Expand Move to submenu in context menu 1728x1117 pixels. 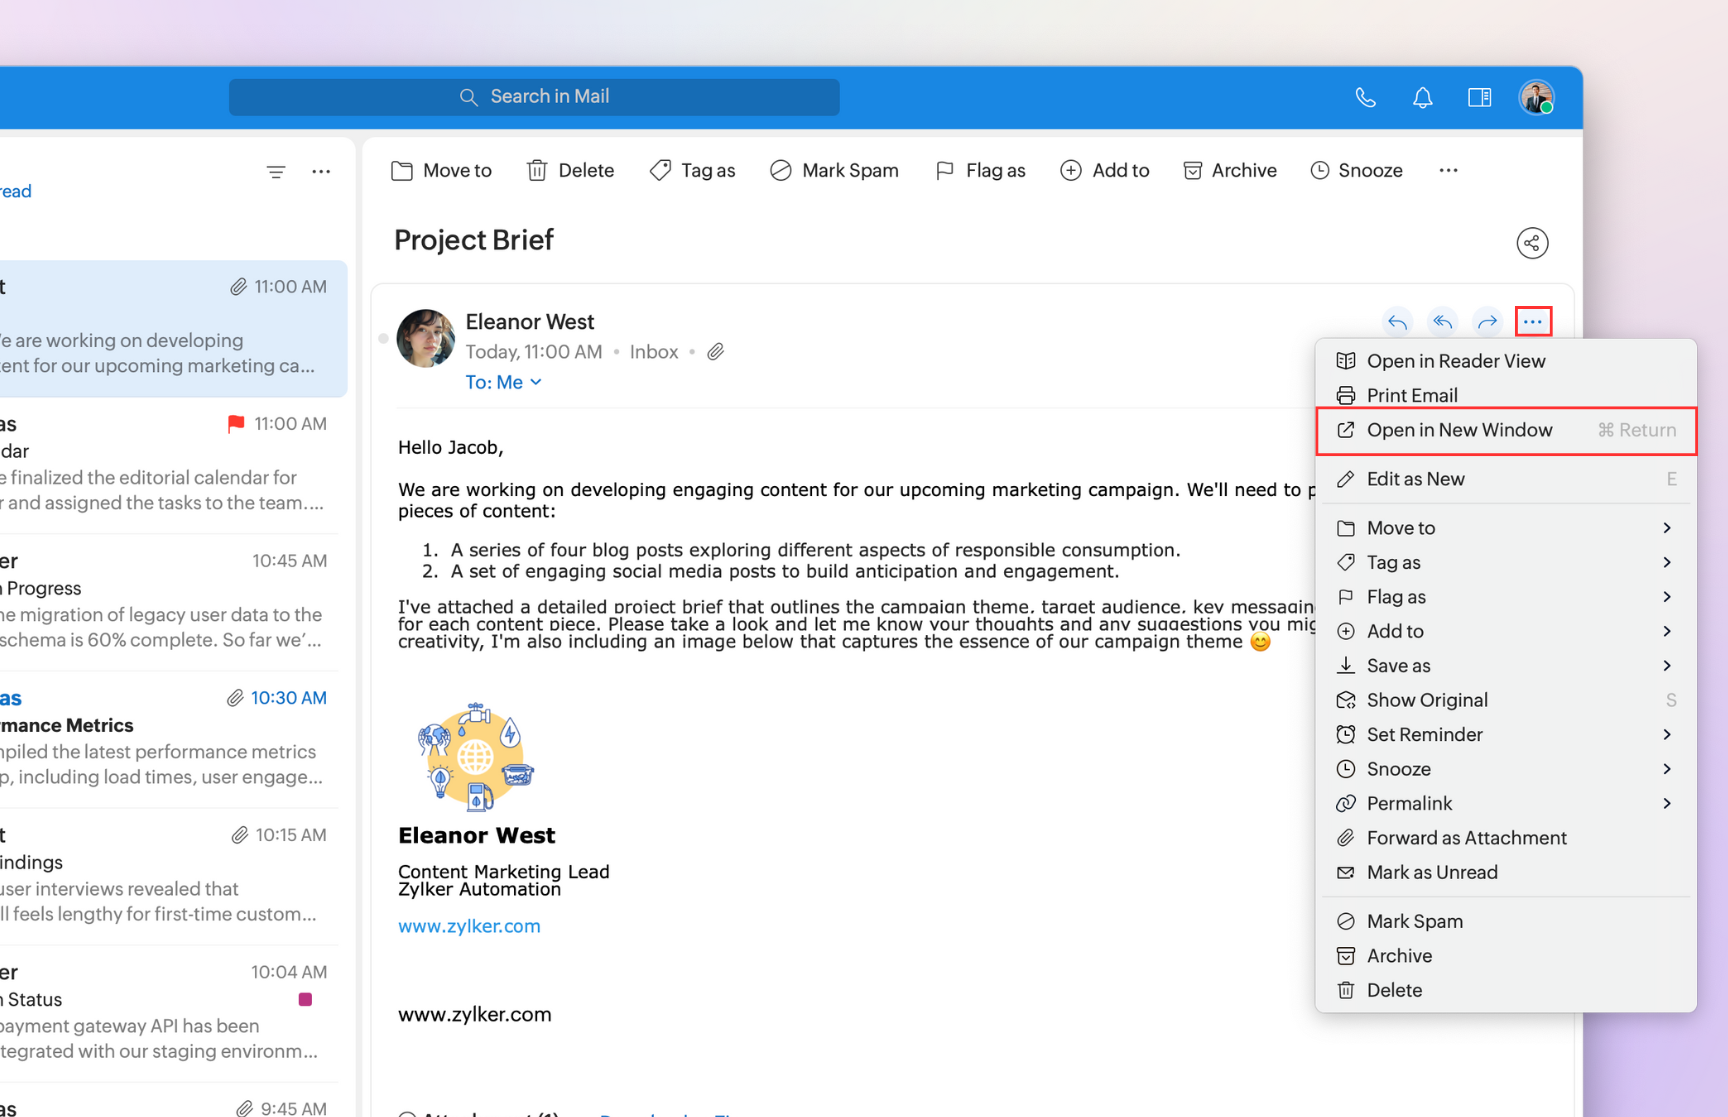1506,528
